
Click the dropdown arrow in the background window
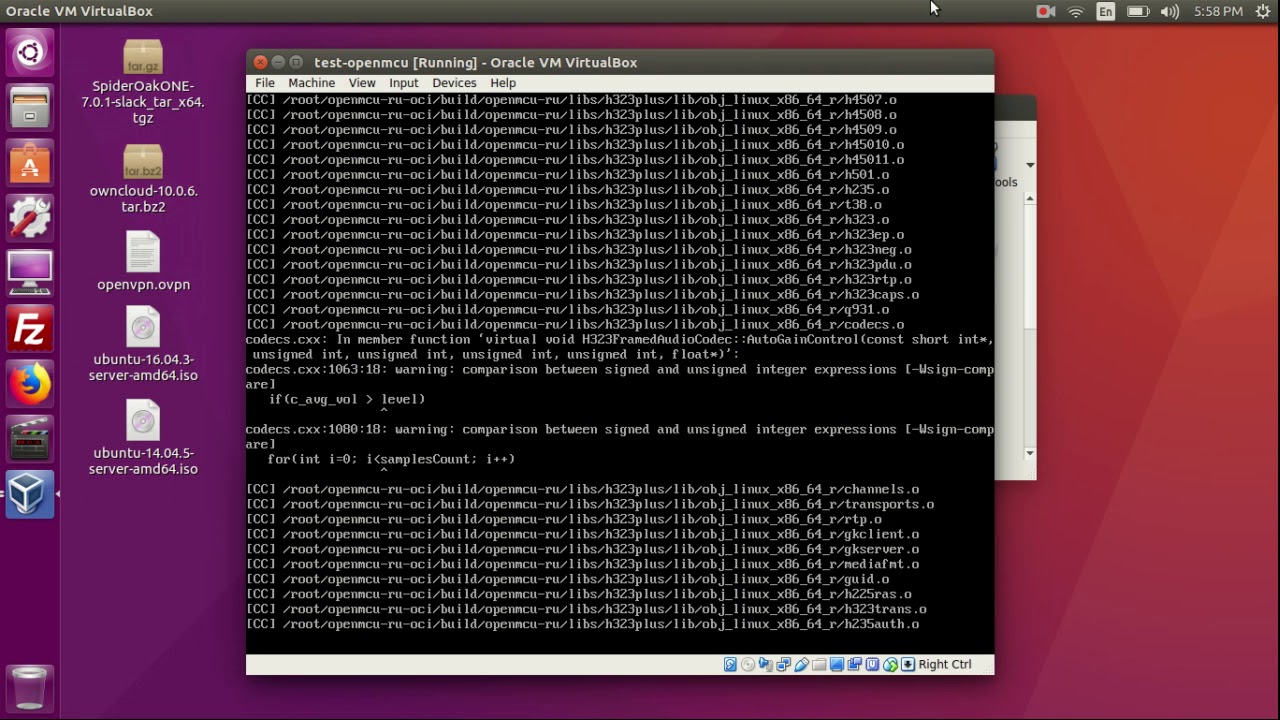pyautogui.click(x=1030, y=165)
